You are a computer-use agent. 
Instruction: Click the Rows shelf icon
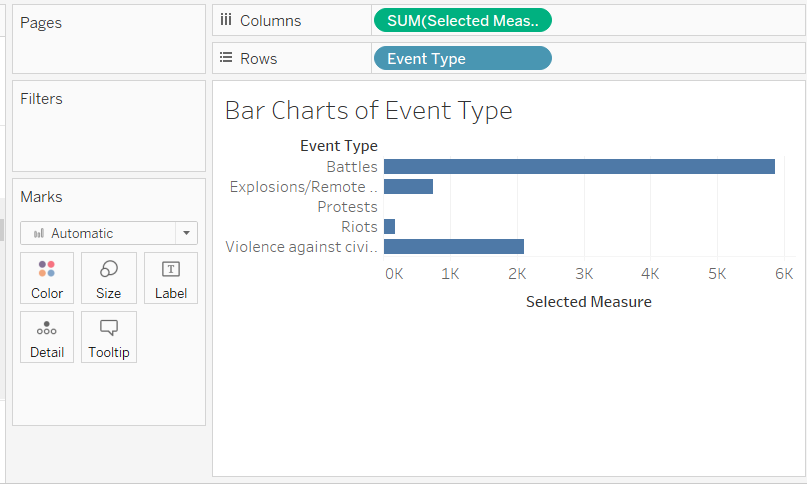pos(226,58)
